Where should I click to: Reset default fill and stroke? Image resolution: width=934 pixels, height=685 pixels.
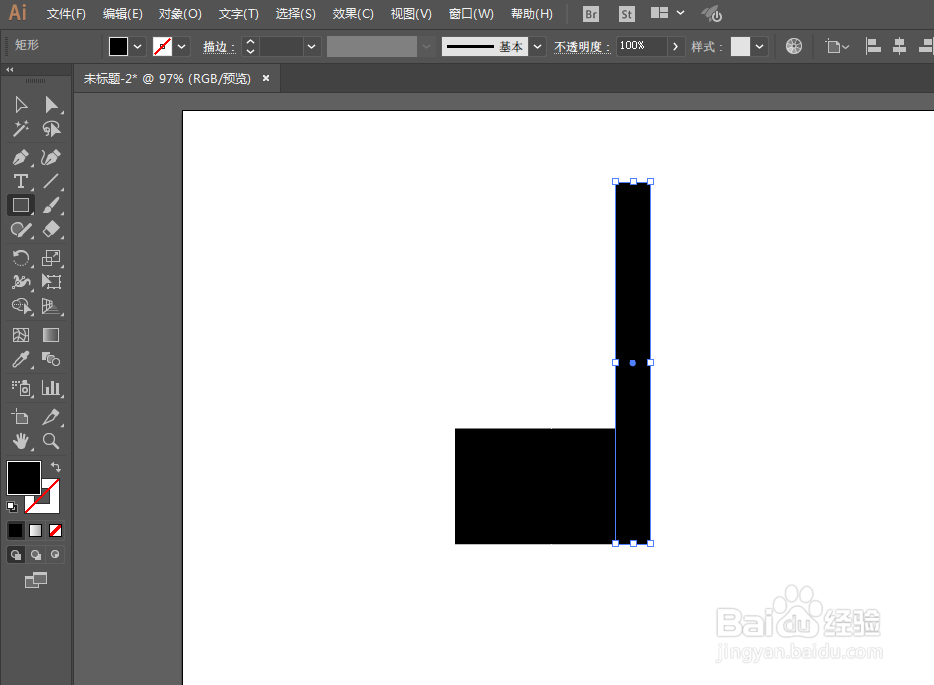(x=12, y=507)
